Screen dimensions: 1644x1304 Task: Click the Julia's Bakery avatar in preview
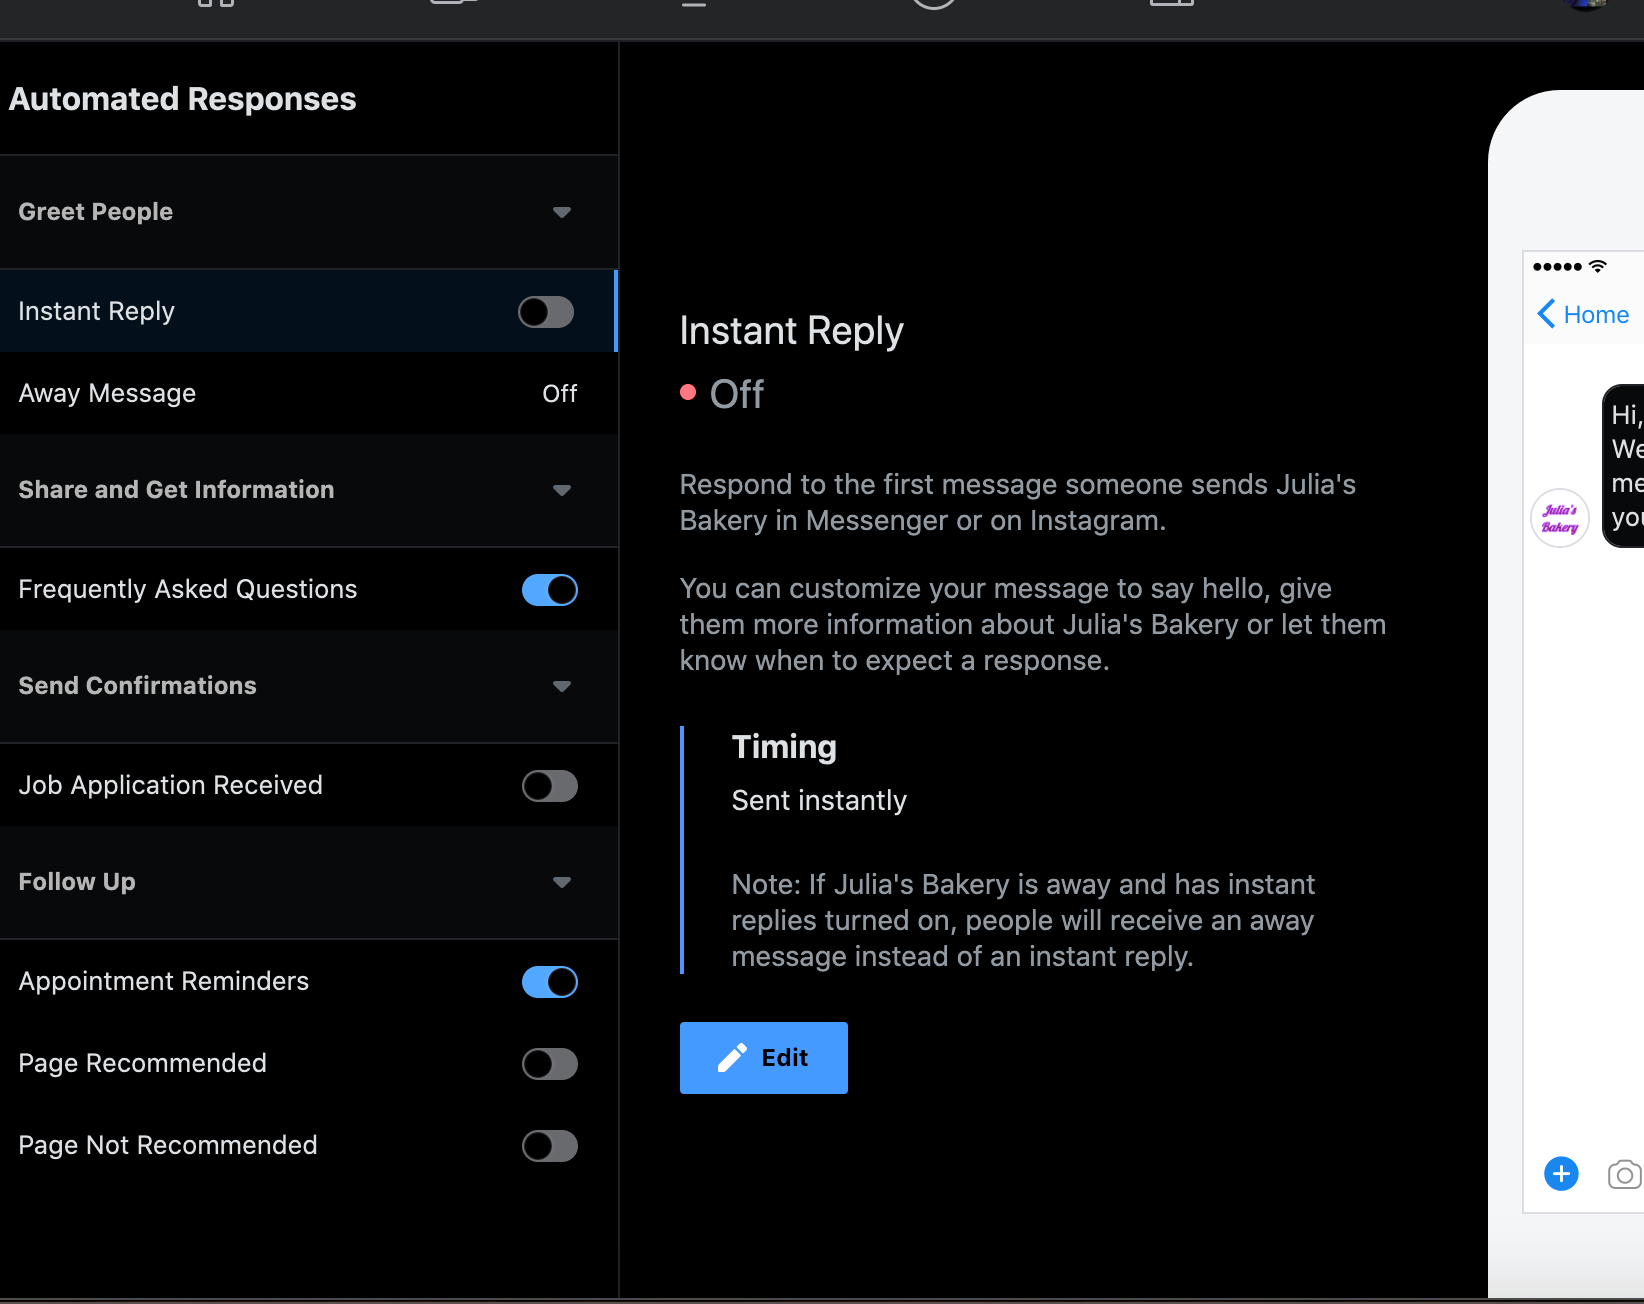[1560, 518]
